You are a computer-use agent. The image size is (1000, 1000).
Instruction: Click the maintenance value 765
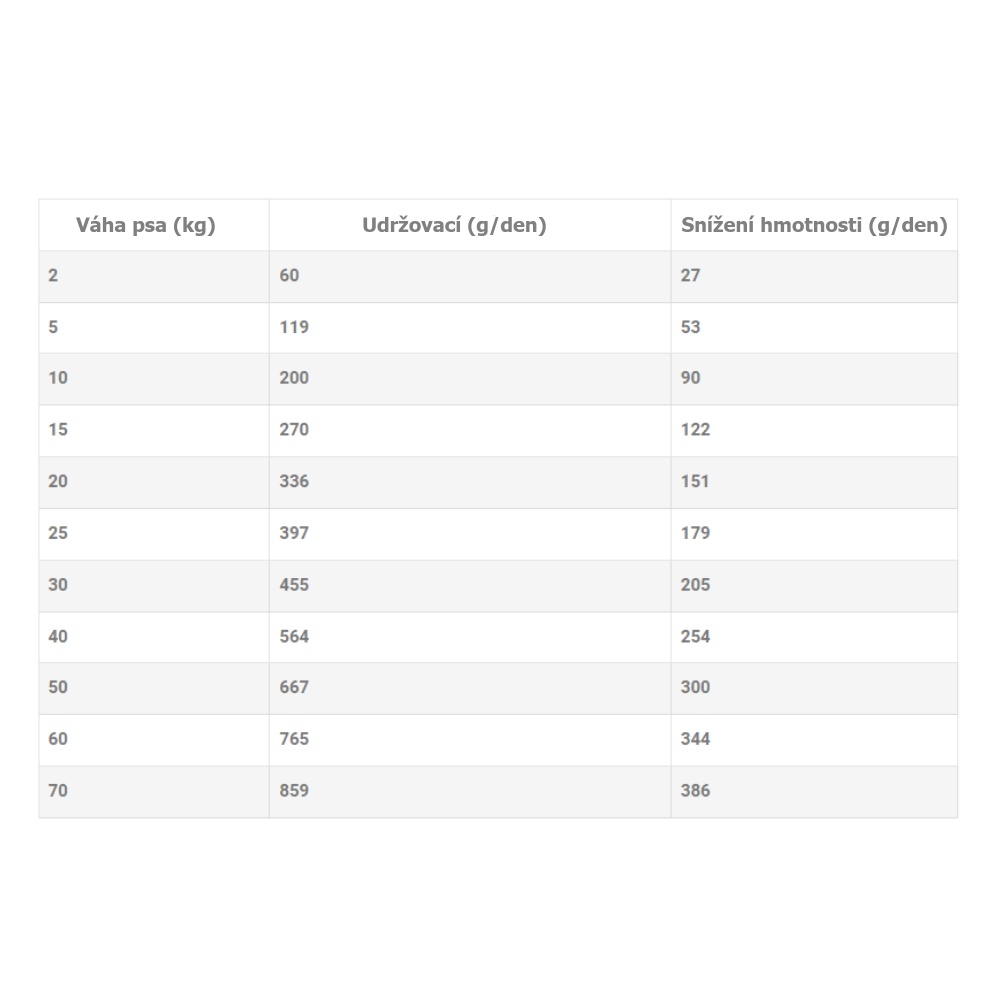click(x=294, y=739)
